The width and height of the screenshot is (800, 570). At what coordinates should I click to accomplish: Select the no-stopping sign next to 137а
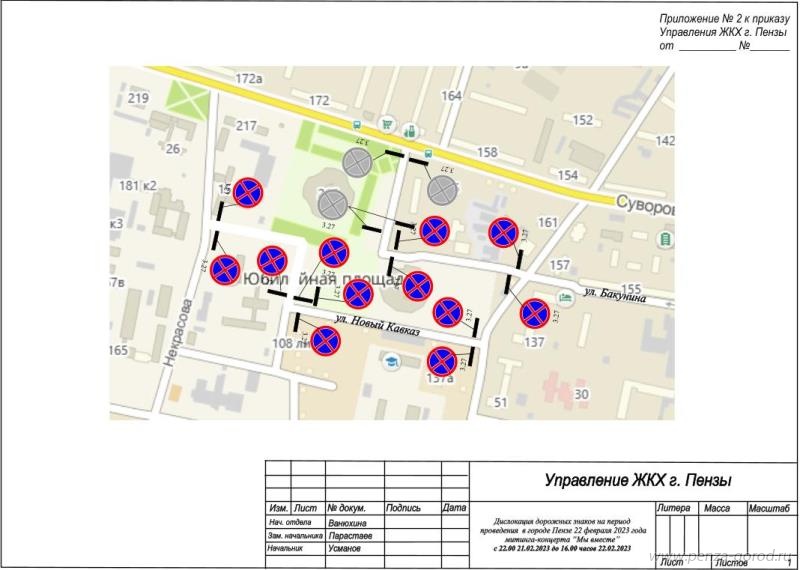pos(442,361)
